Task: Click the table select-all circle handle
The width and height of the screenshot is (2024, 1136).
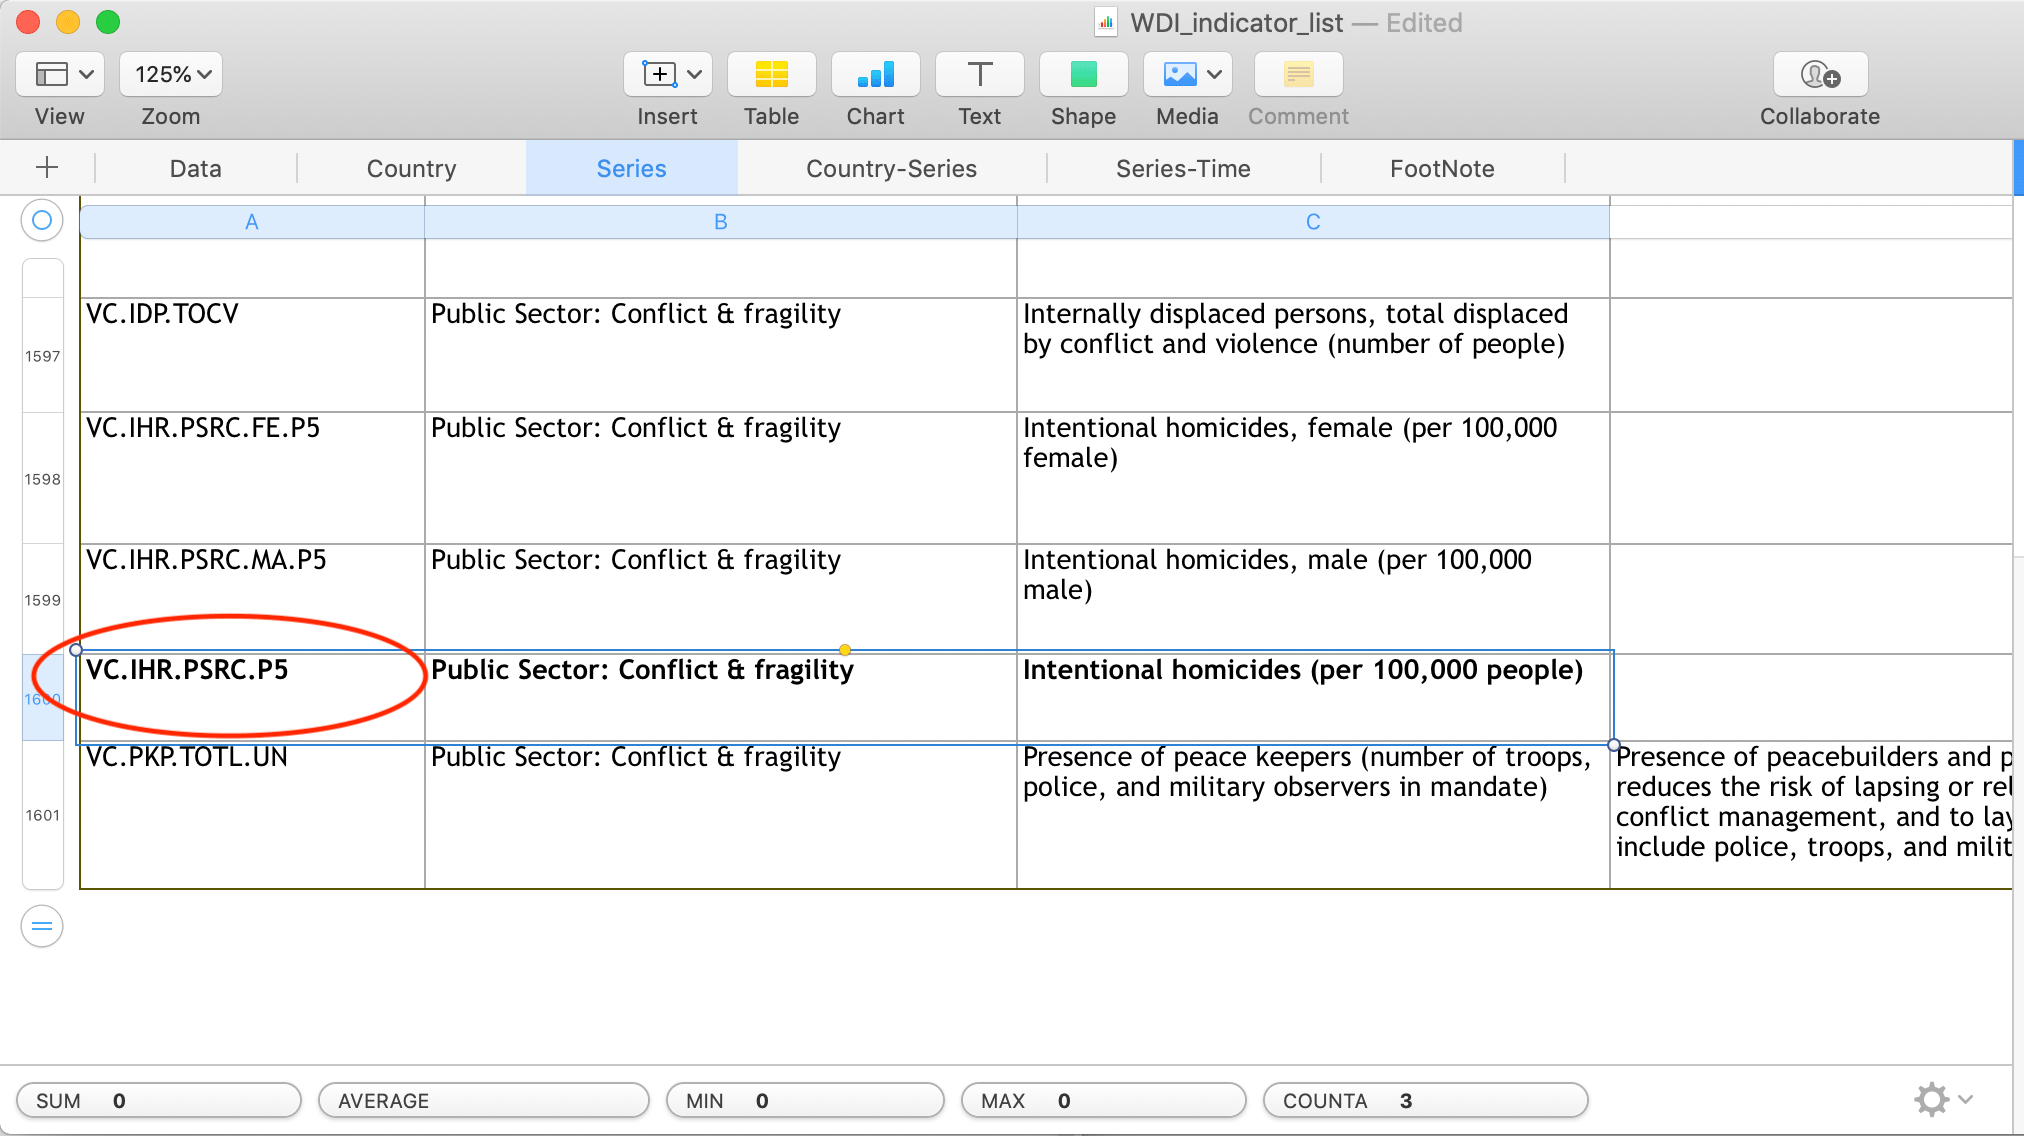Action: [42, 220]
